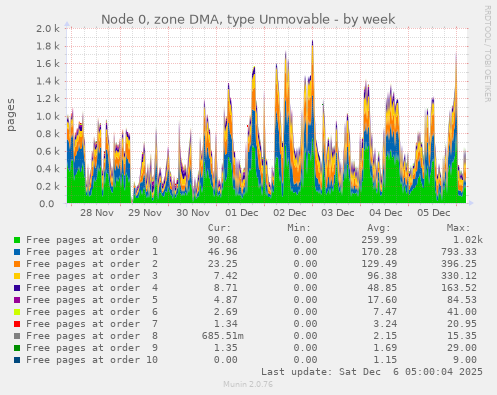Click the 'Munin 2.0.76' version text

tap(248, 384)
